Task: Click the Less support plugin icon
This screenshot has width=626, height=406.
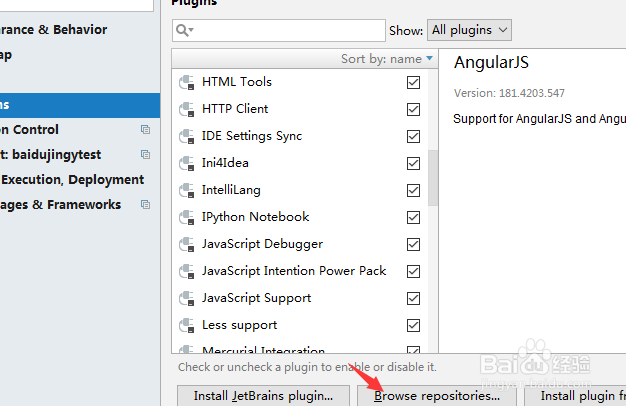Action: (185, 325)
